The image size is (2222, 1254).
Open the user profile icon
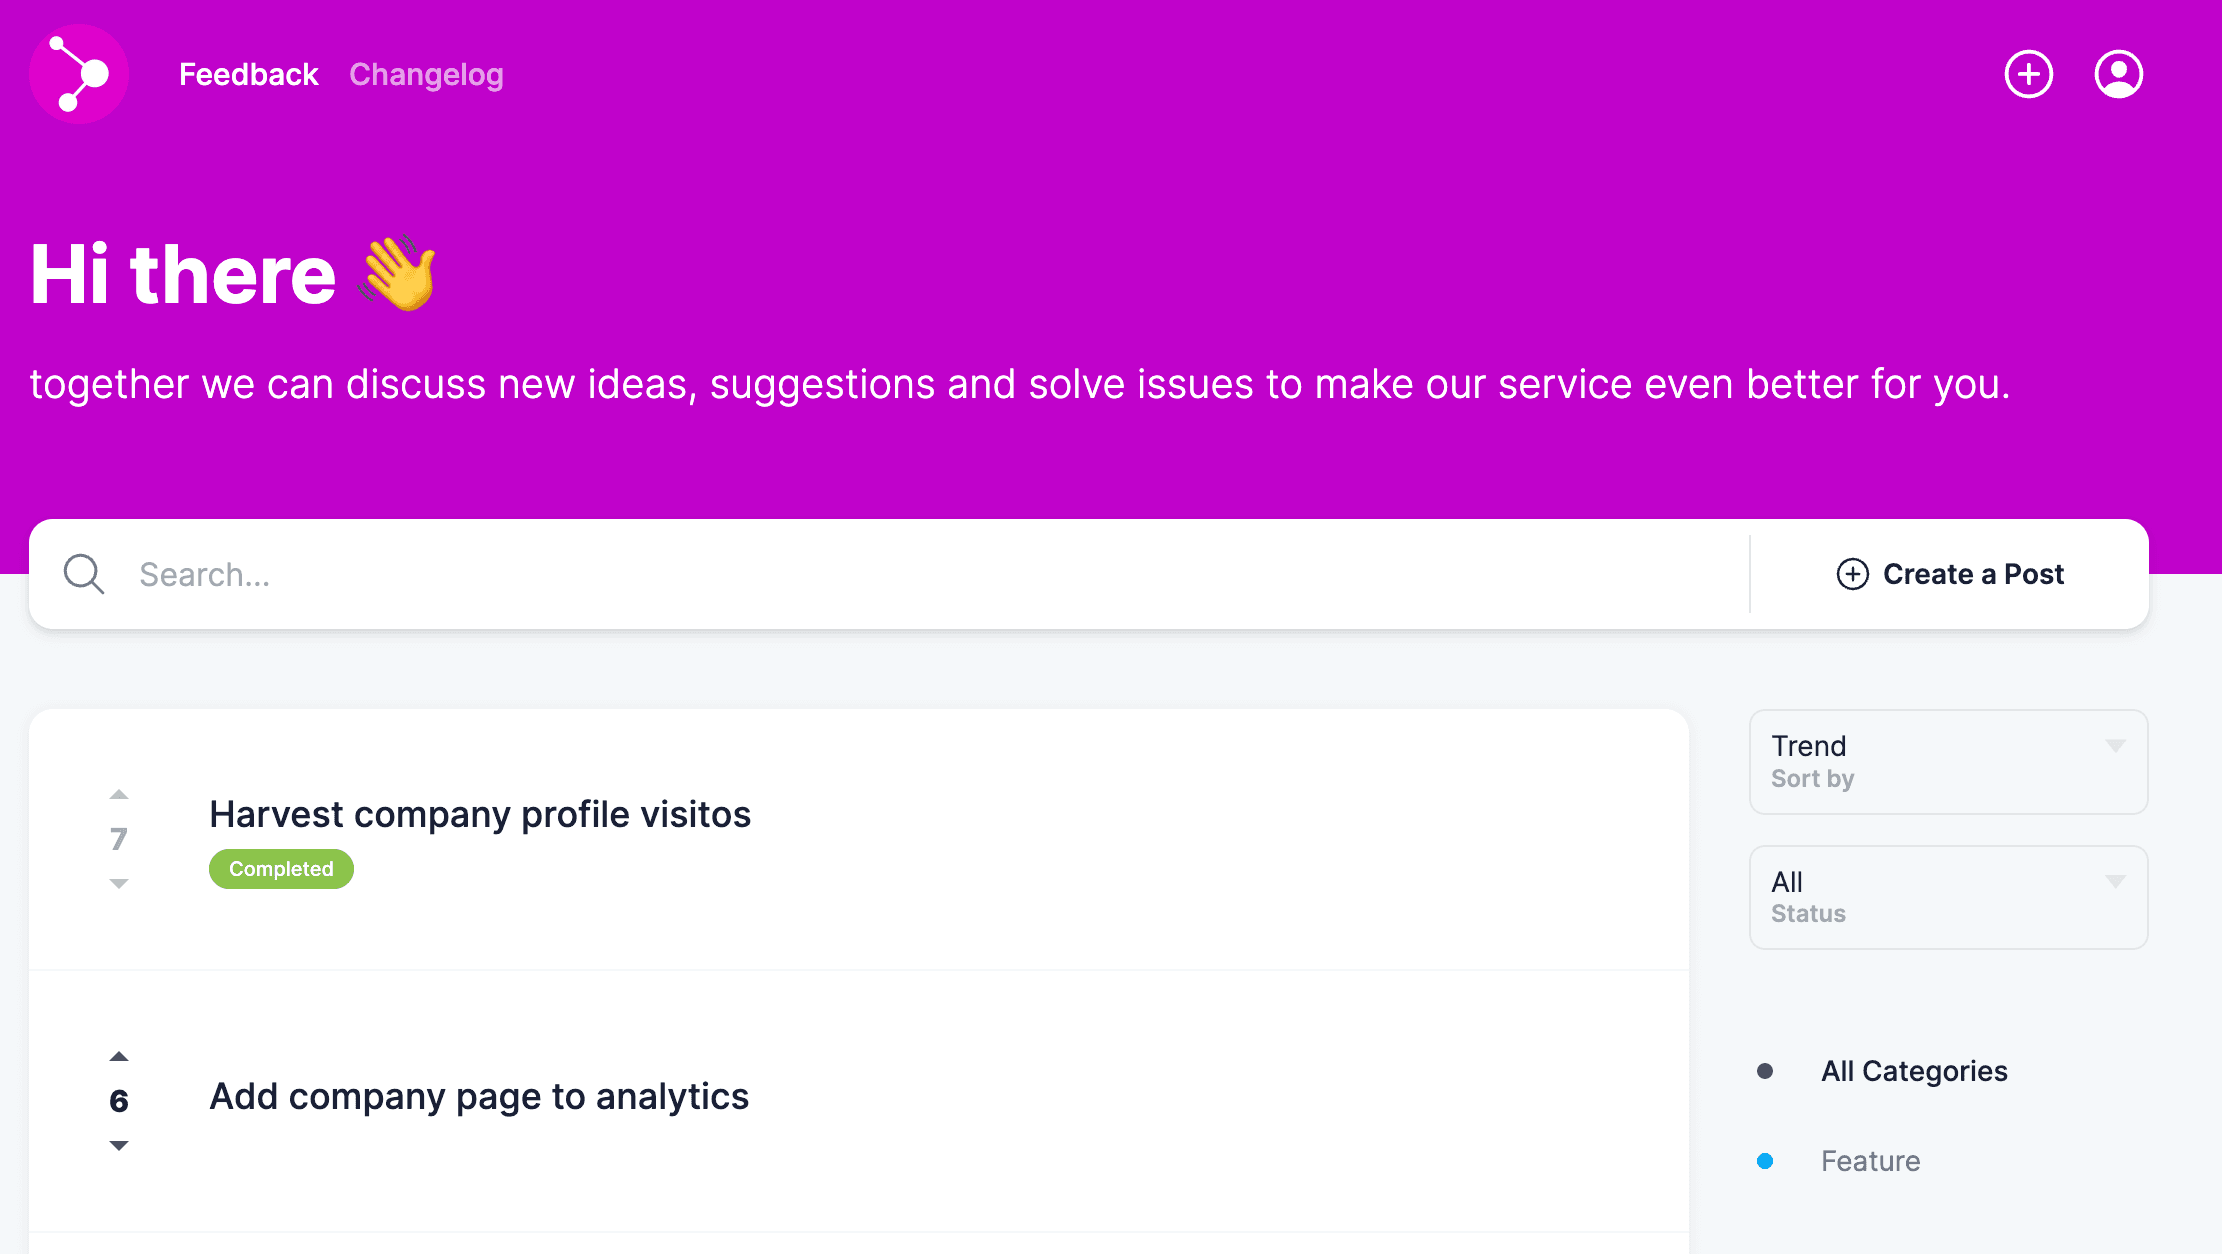(x=2118, y=74)
